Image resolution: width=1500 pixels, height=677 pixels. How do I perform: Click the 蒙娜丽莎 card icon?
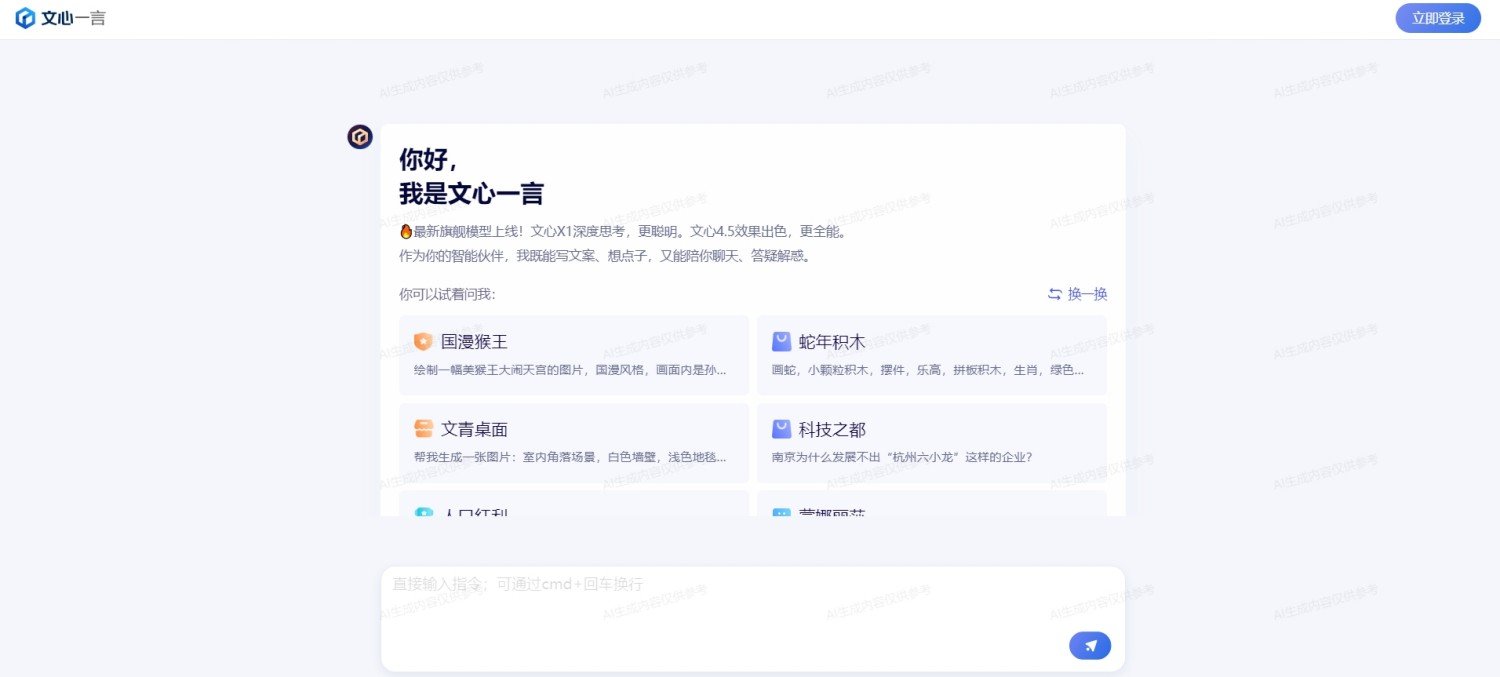click(x=781, y=514)
